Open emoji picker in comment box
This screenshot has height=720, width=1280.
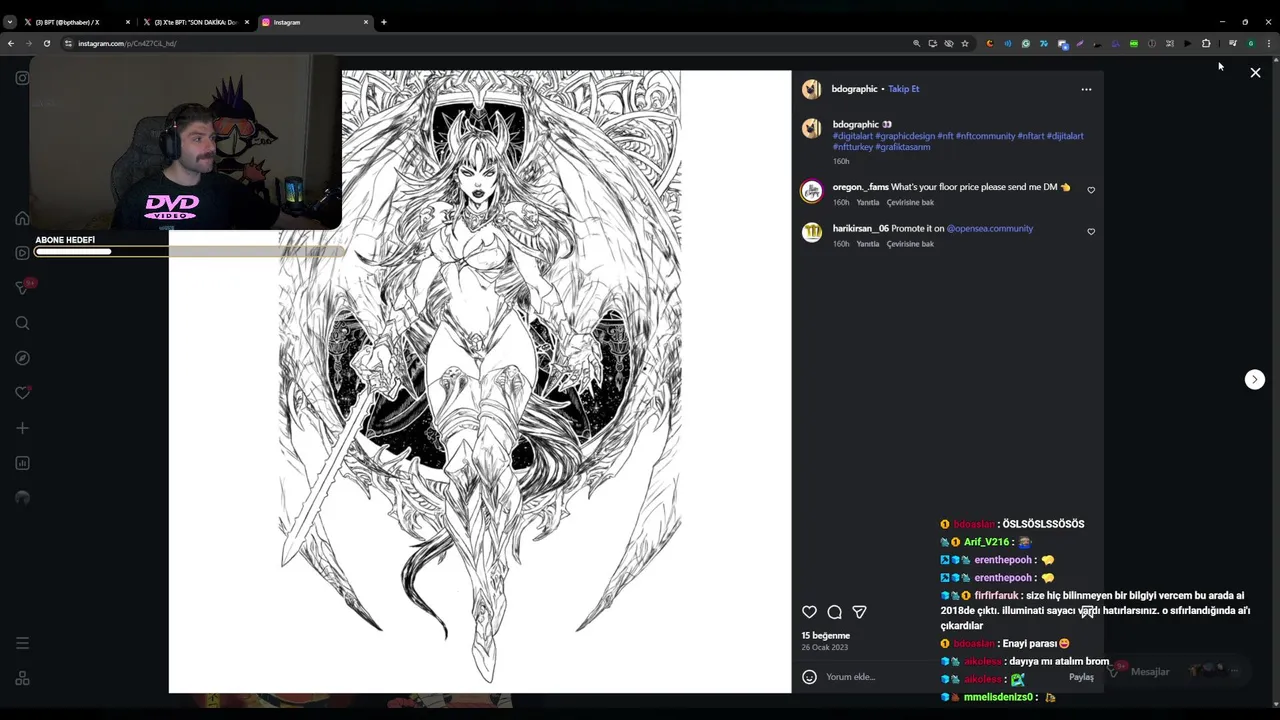click(x=809, y=677)
